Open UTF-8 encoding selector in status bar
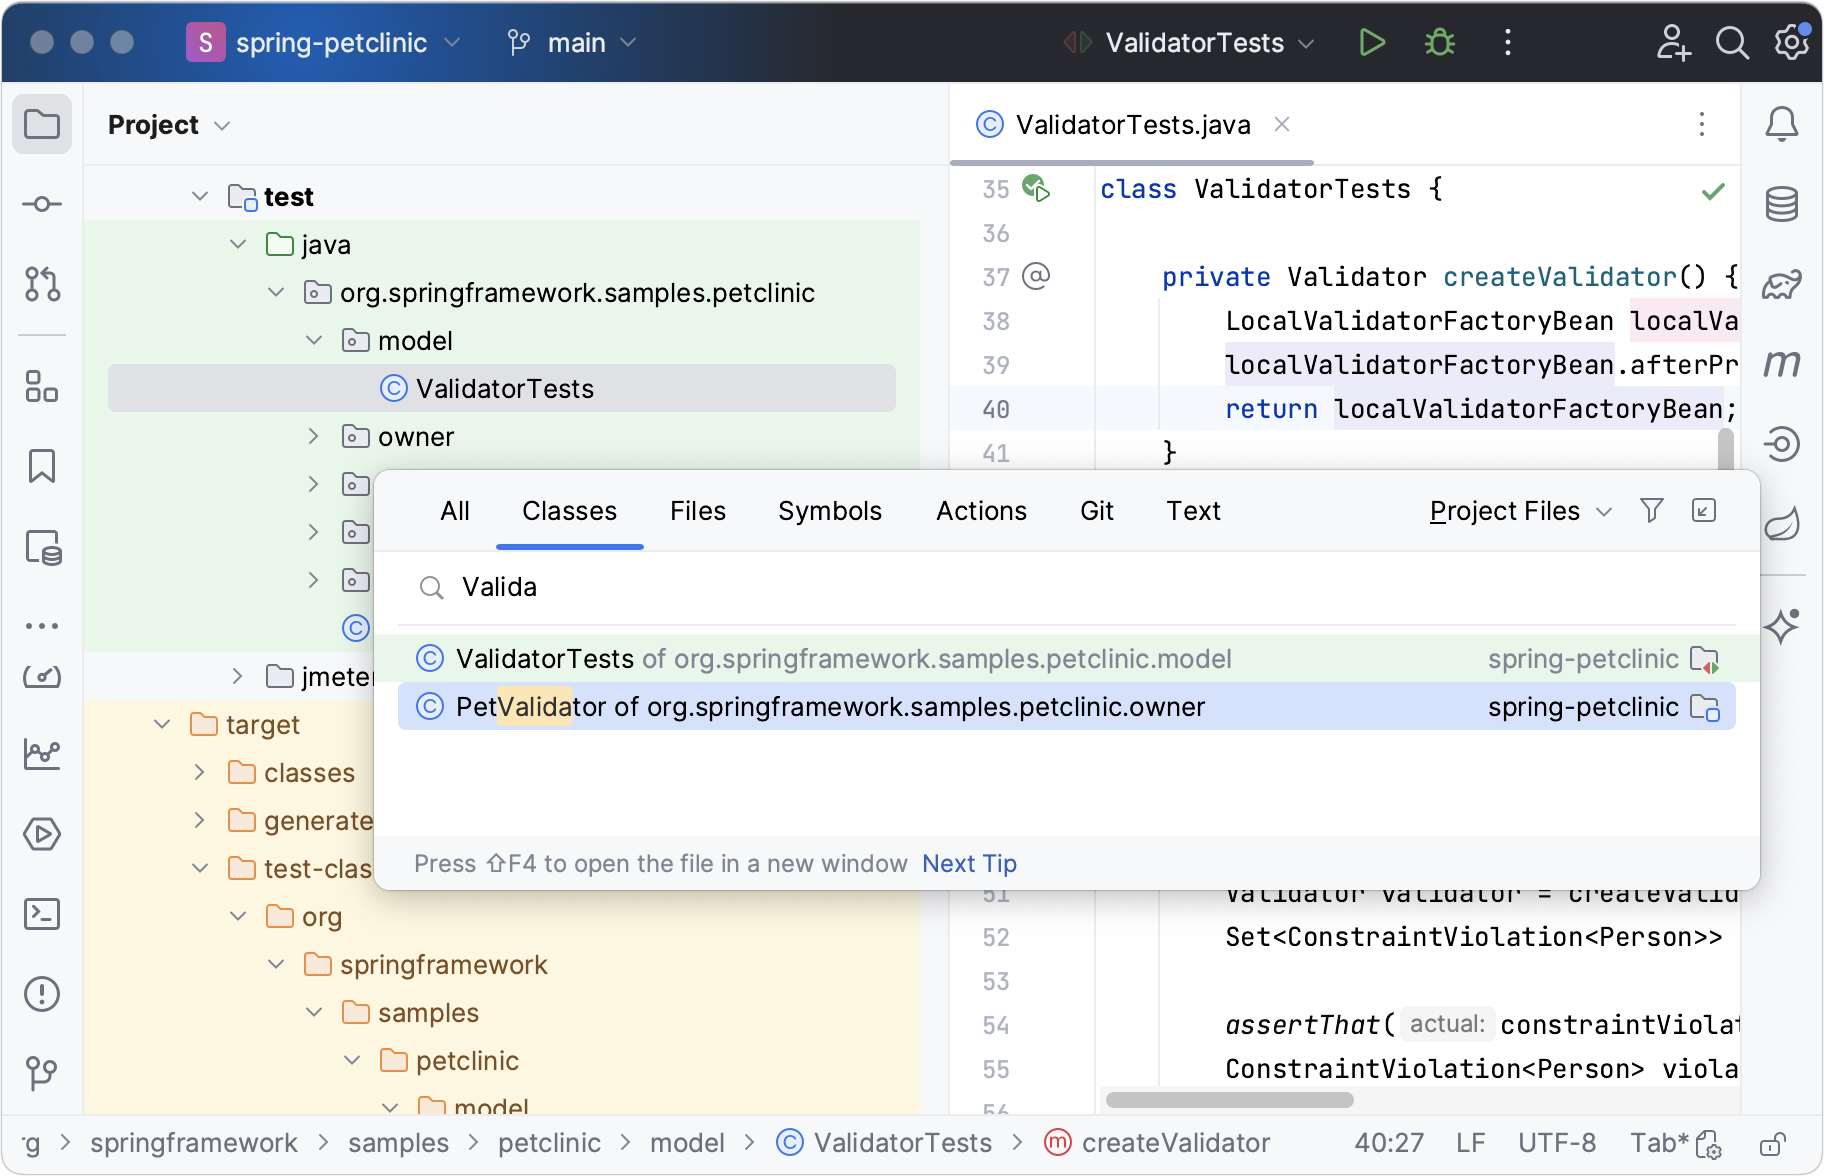Image resolution: width=1824 pixels, height=1176 pixels. point(1556,1143)
